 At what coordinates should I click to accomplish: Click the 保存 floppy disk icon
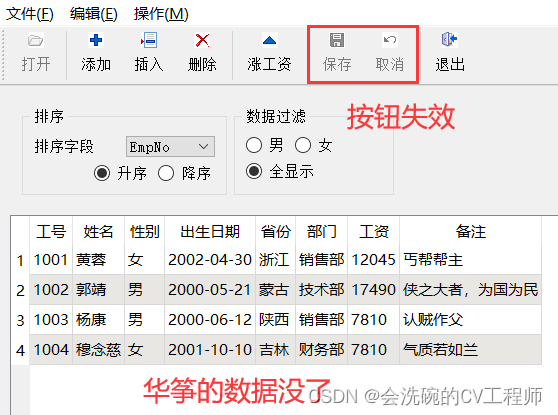(337, 40)
